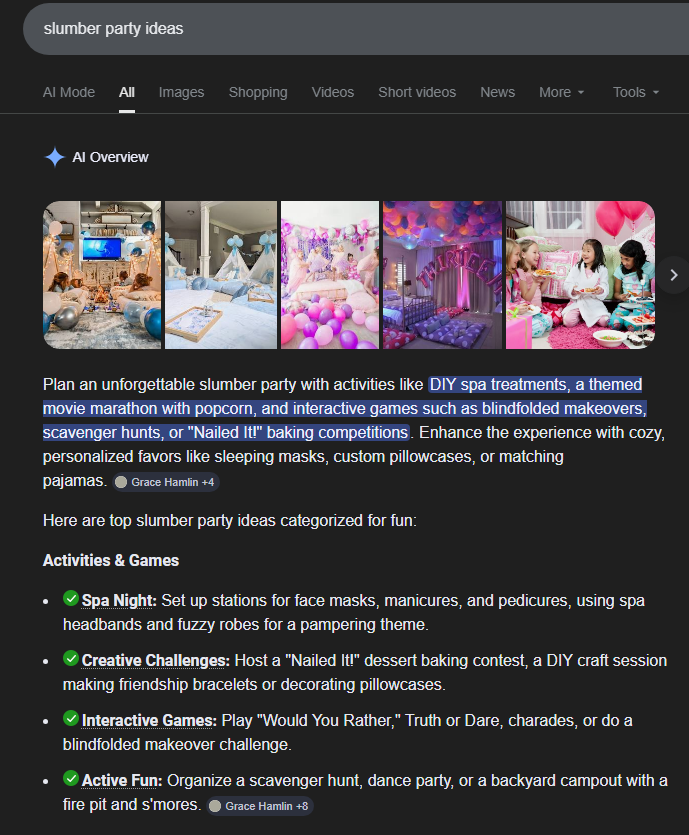The width and height of the screenshot is (689, 835).
Task: Show next images with the carousel arrow
Action: coord(674,275)
